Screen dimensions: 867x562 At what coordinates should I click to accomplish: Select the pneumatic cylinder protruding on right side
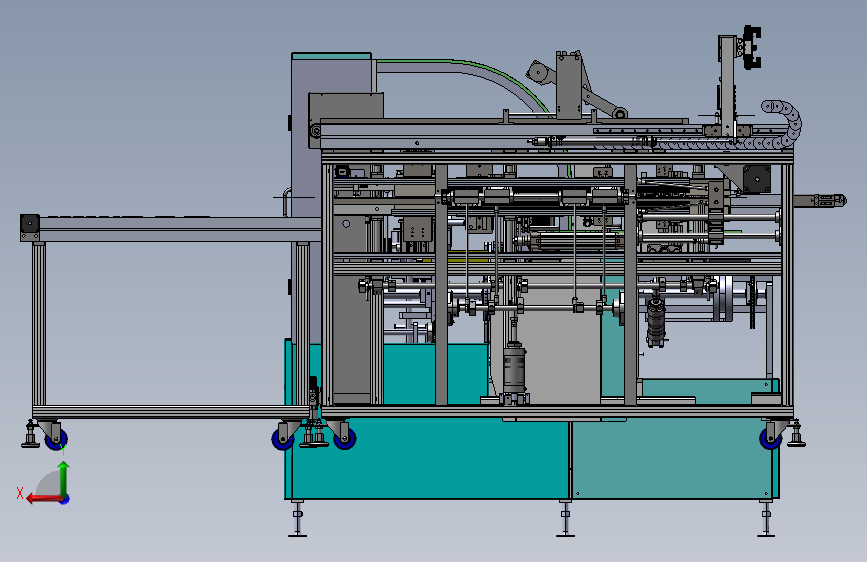(820, 201)
